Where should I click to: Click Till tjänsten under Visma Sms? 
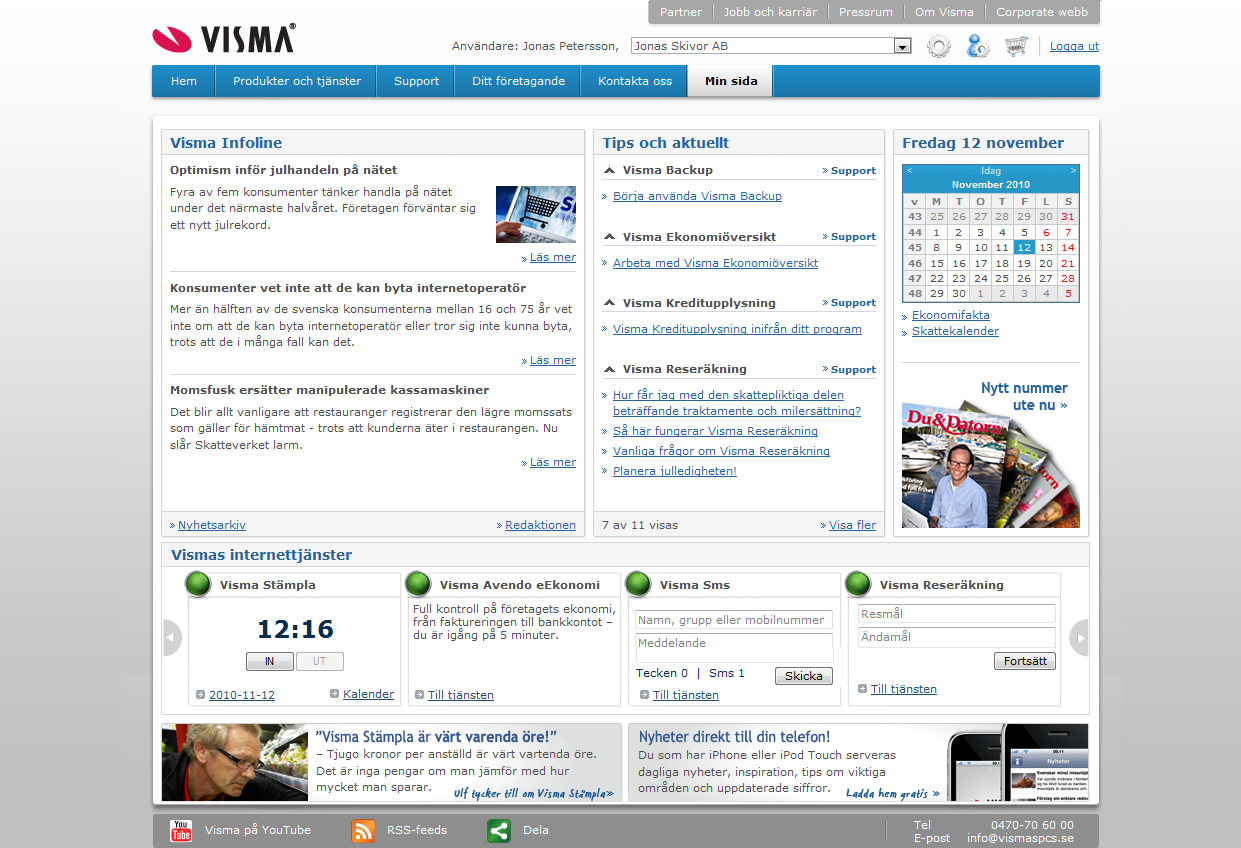686,695
